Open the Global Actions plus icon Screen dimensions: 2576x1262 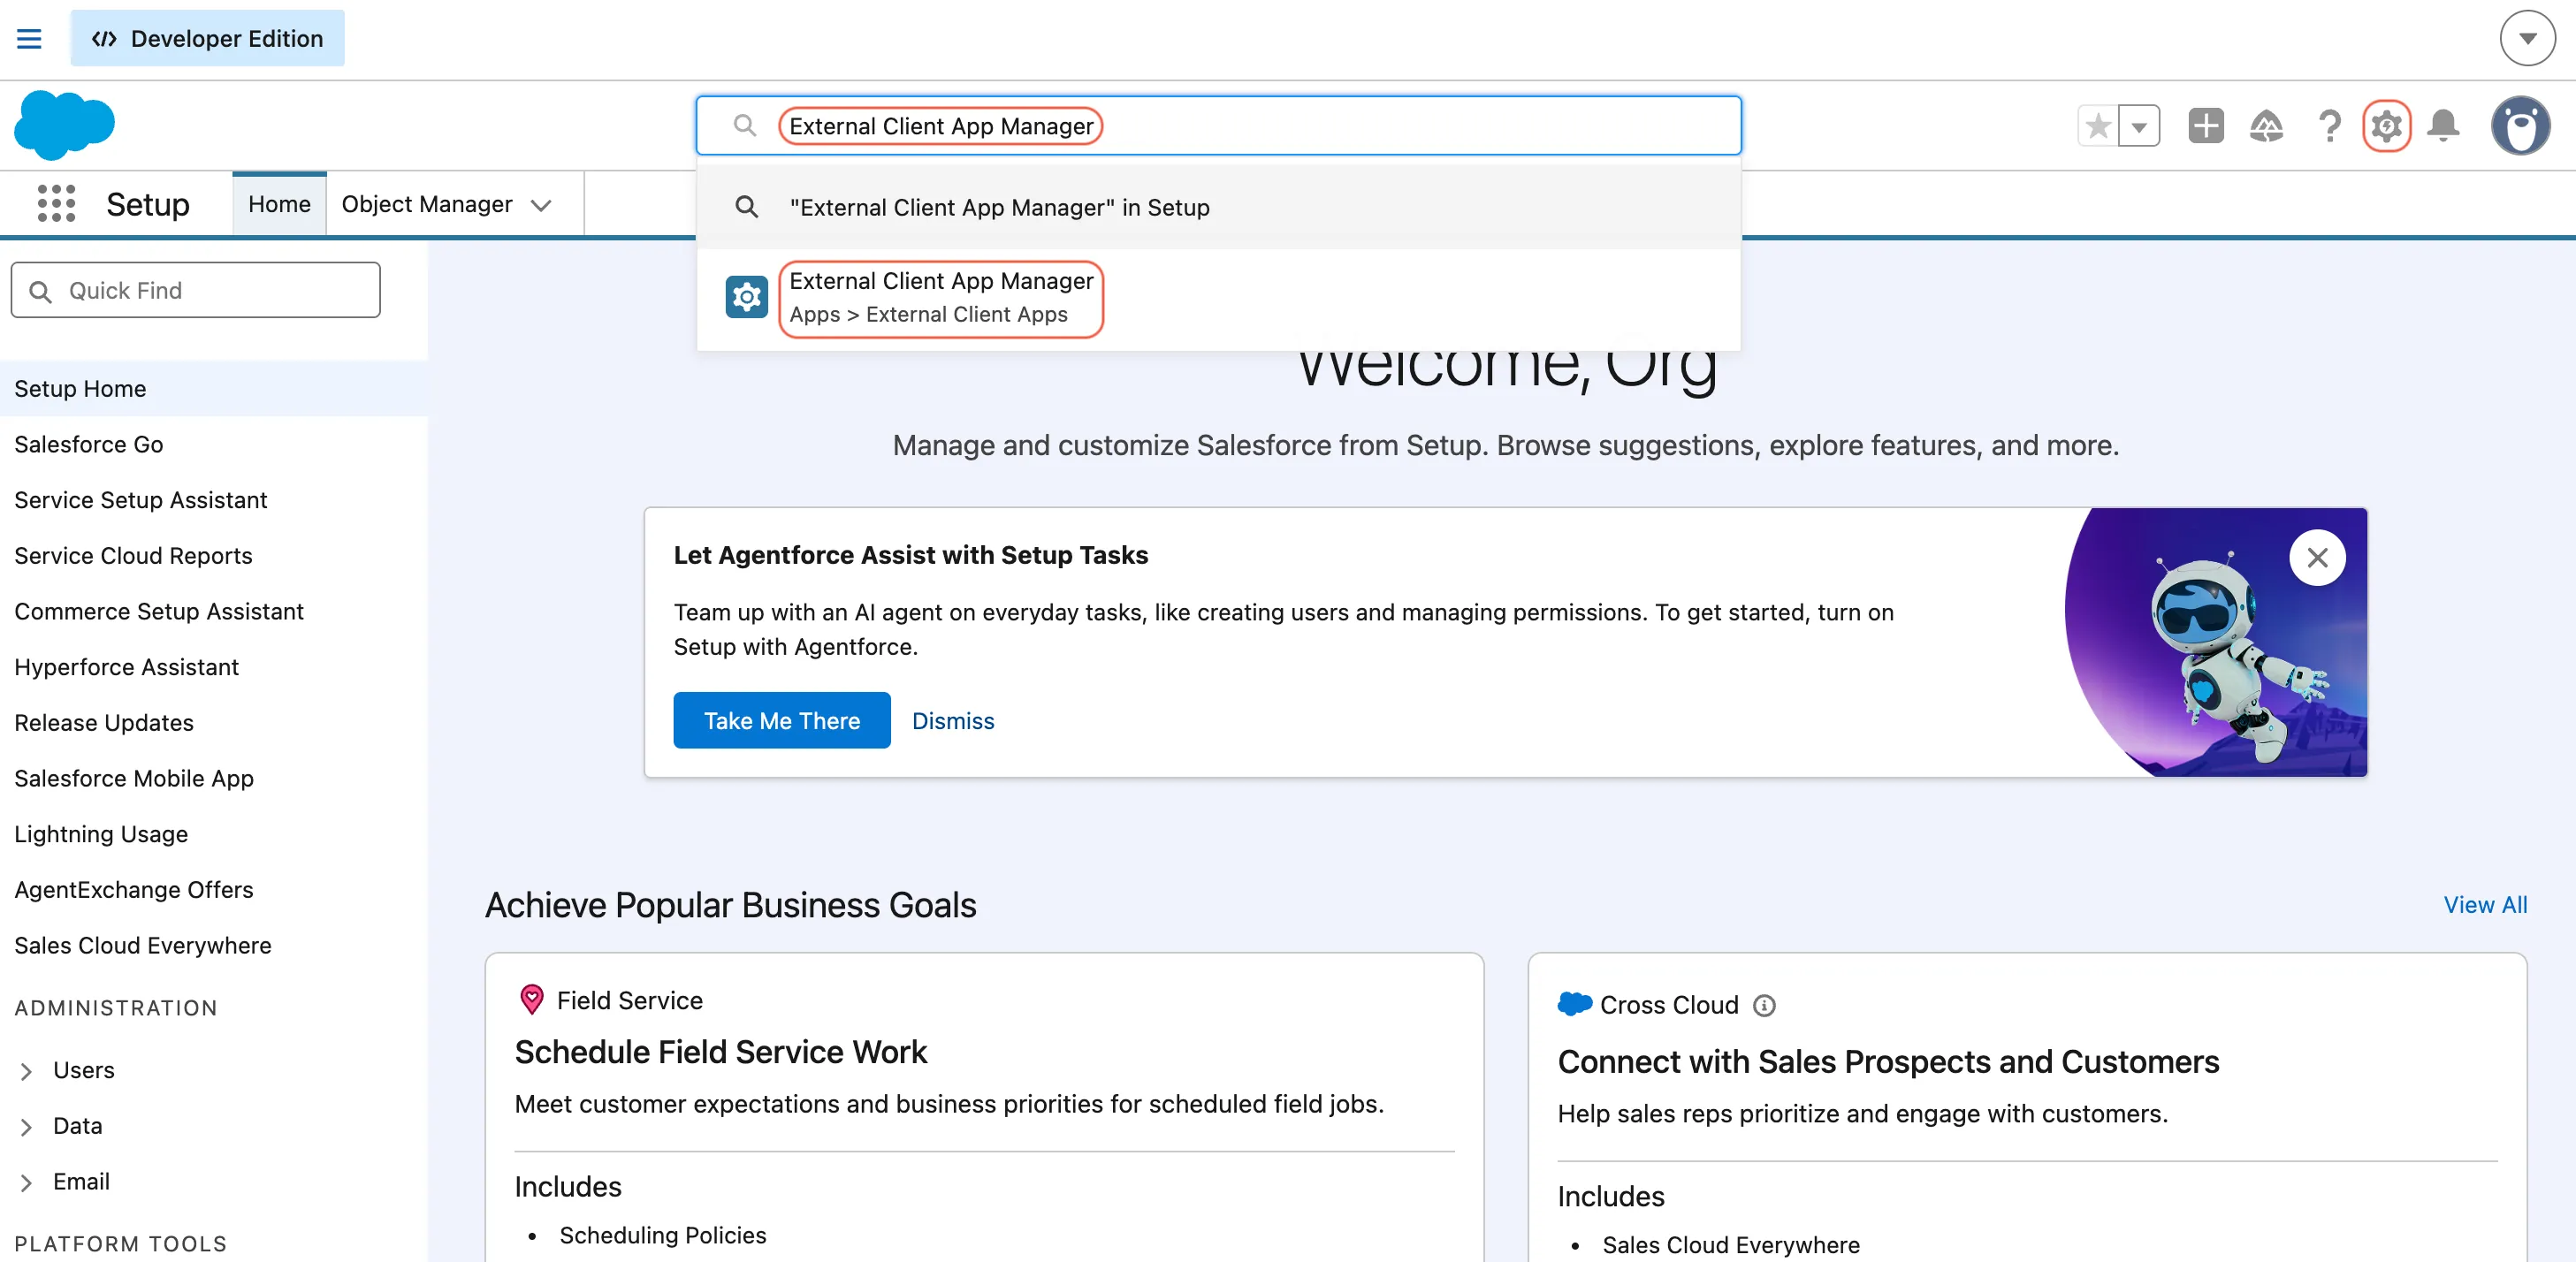pos(2205,126)
